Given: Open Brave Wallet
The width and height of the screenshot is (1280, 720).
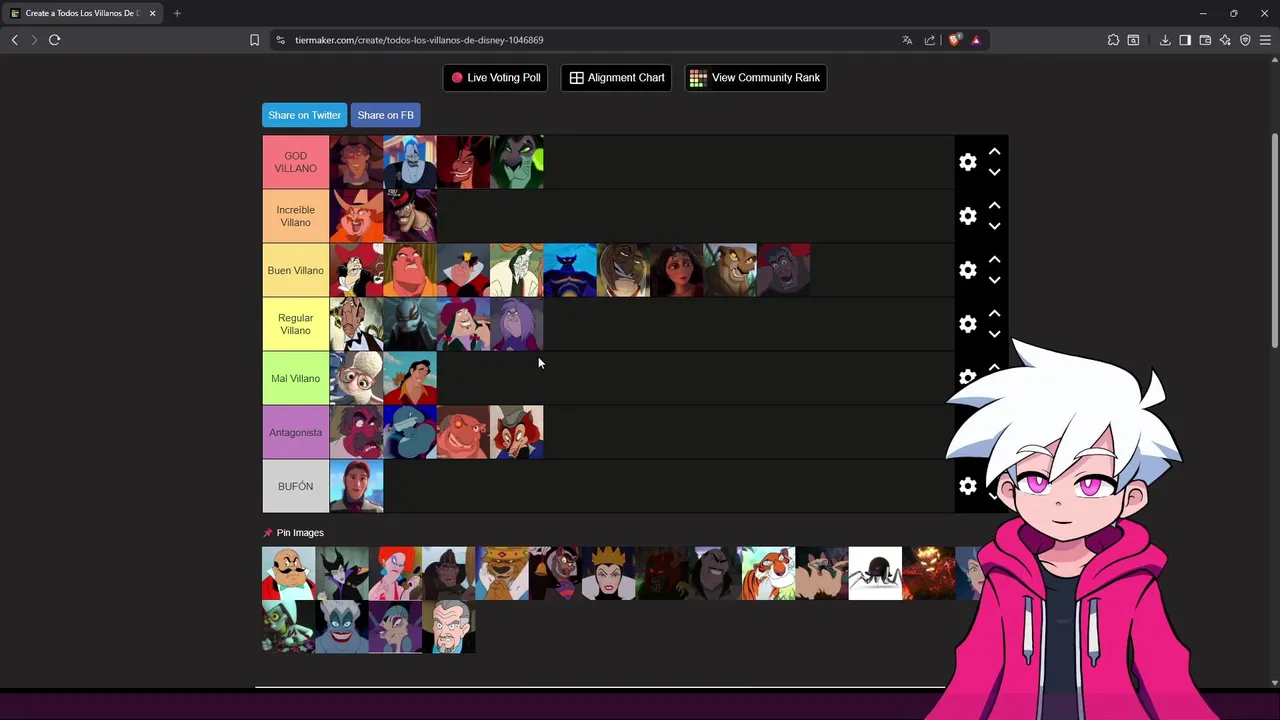Looking at the screenshot, I should (x=1205, y=40).
